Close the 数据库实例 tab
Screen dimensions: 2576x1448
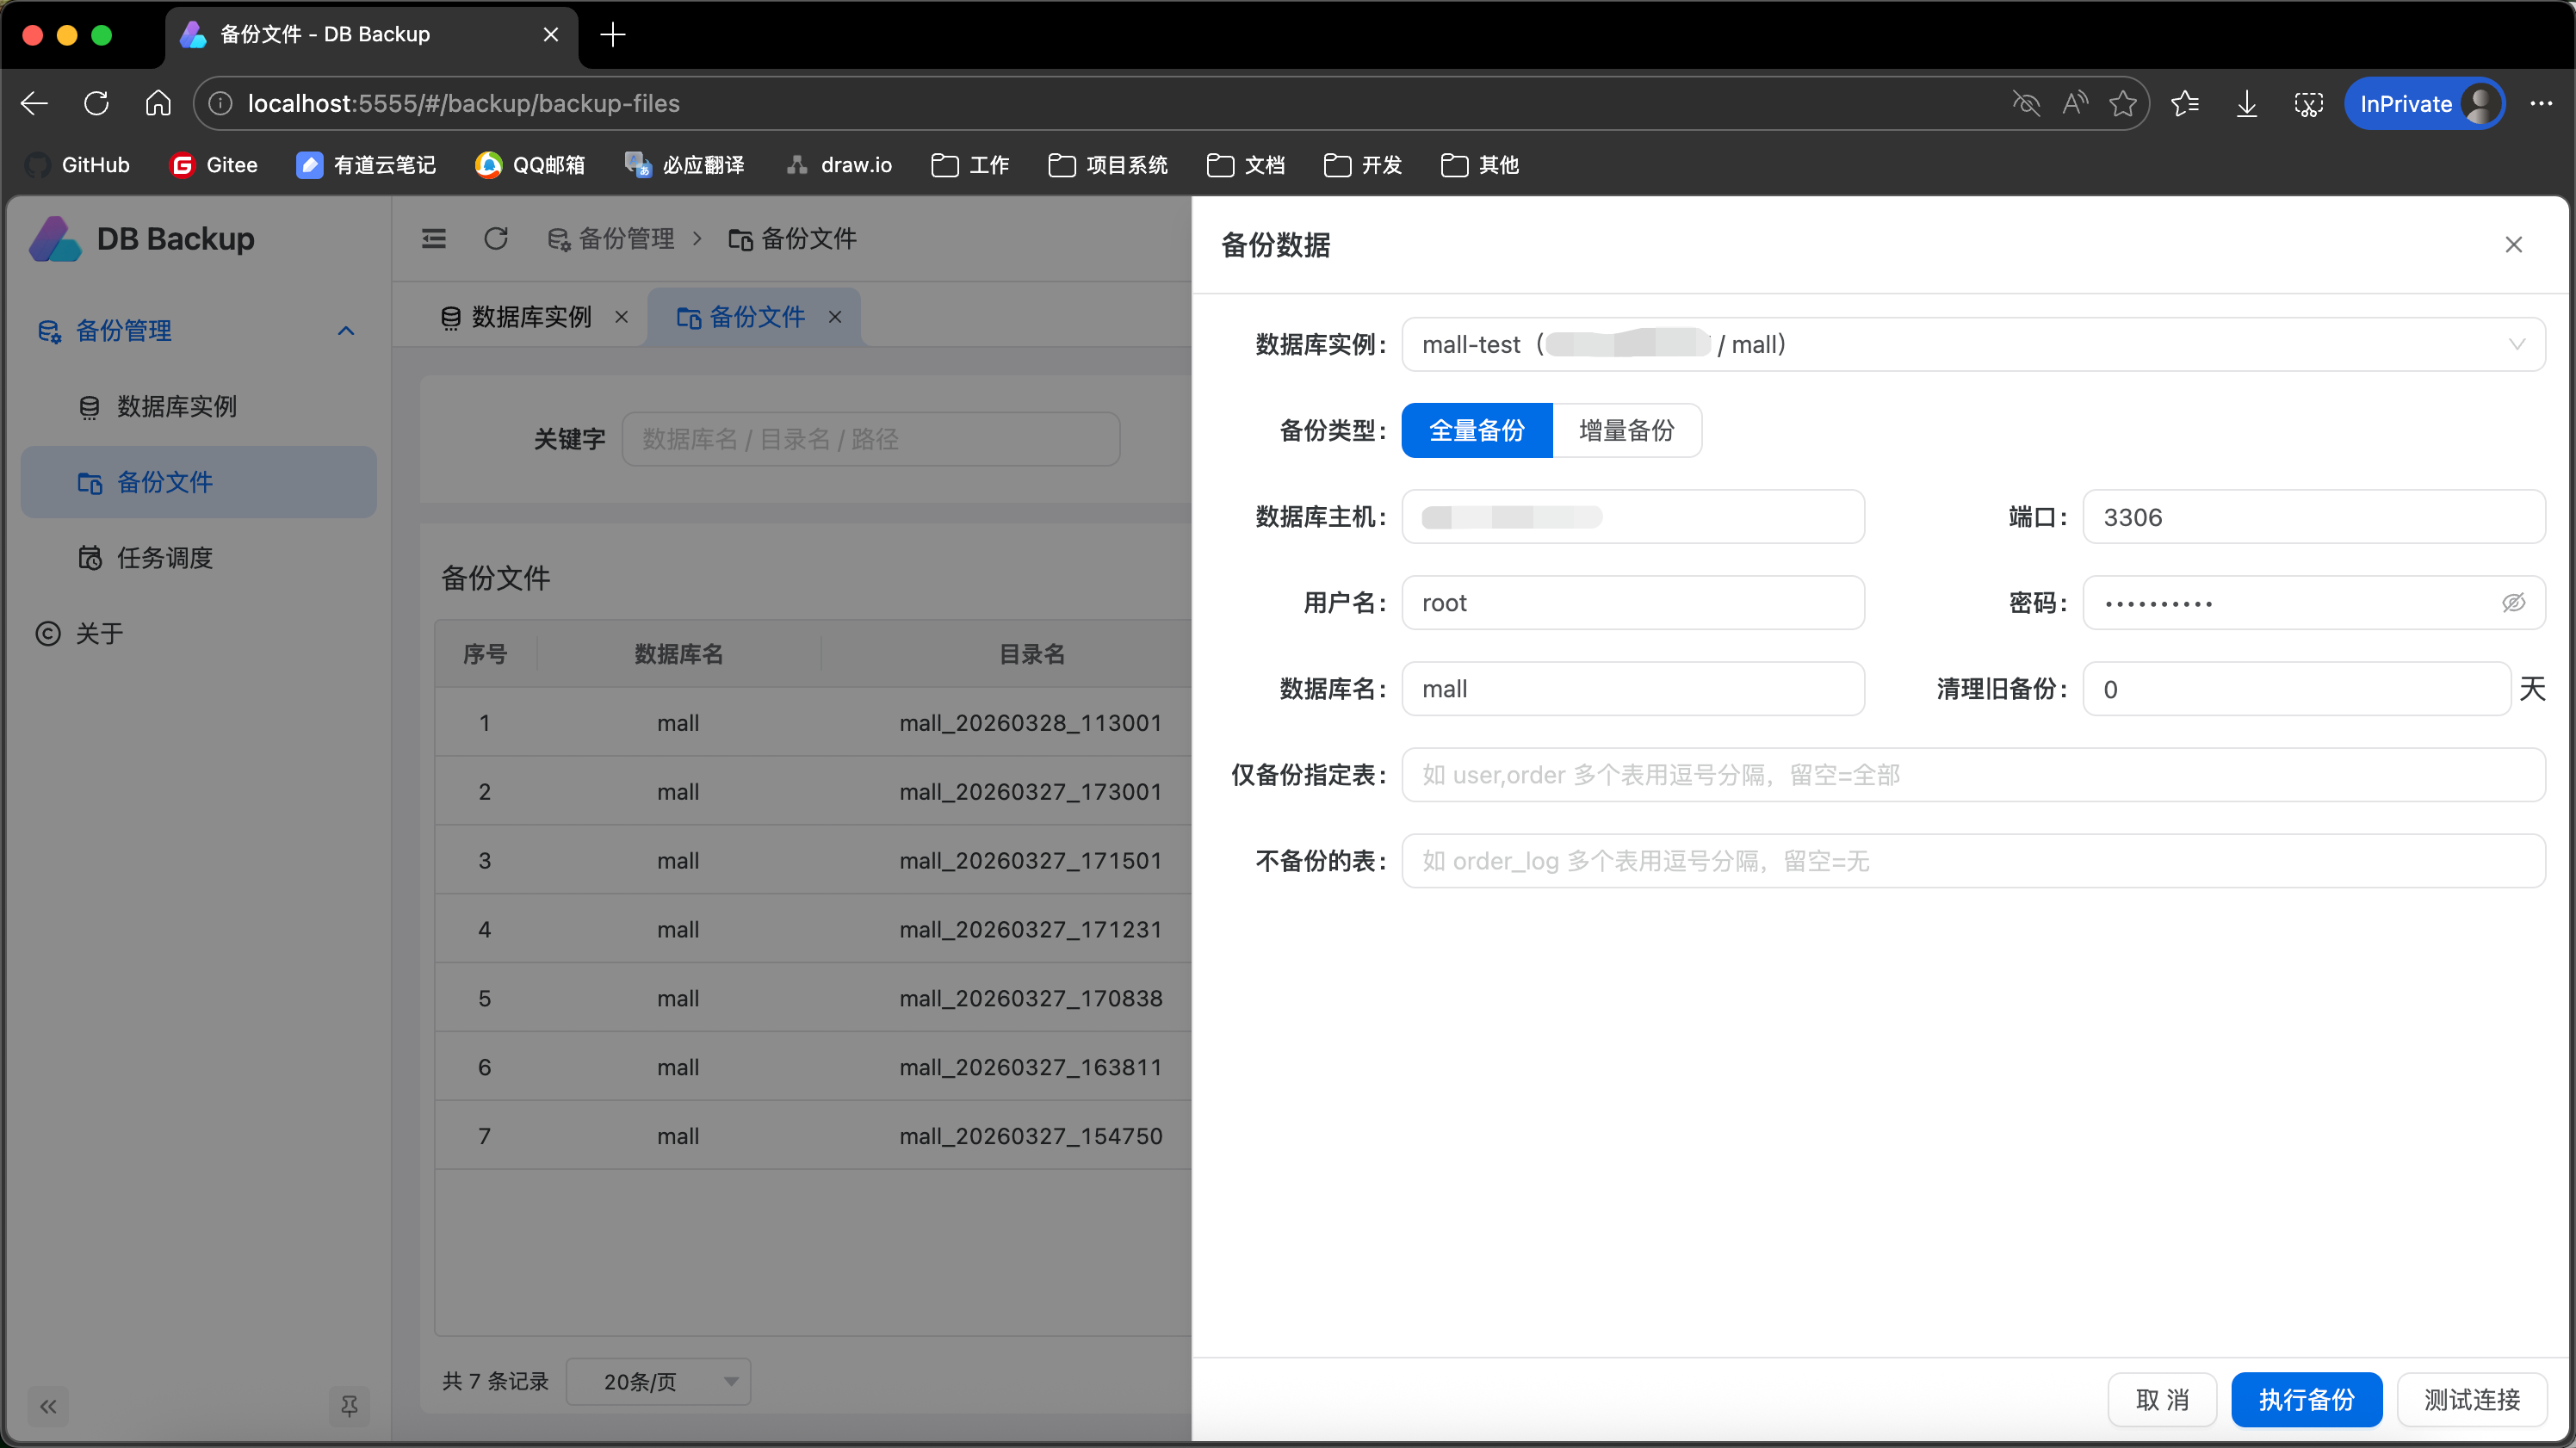(621, 317)
